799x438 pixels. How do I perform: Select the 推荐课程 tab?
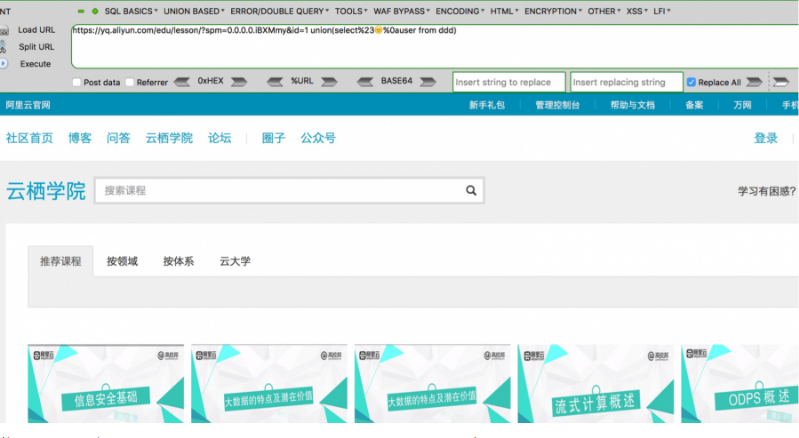pos(61,261)
